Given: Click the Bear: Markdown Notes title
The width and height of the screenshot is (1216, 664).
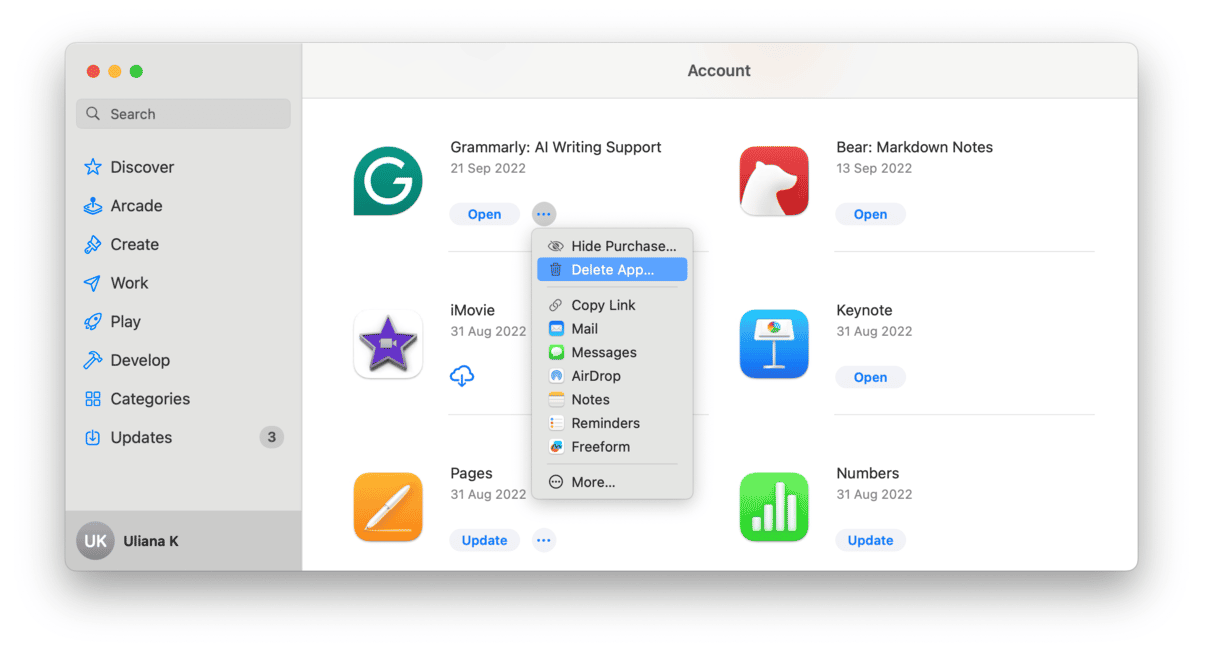Looking at the screenshot, I should [915, 147].
